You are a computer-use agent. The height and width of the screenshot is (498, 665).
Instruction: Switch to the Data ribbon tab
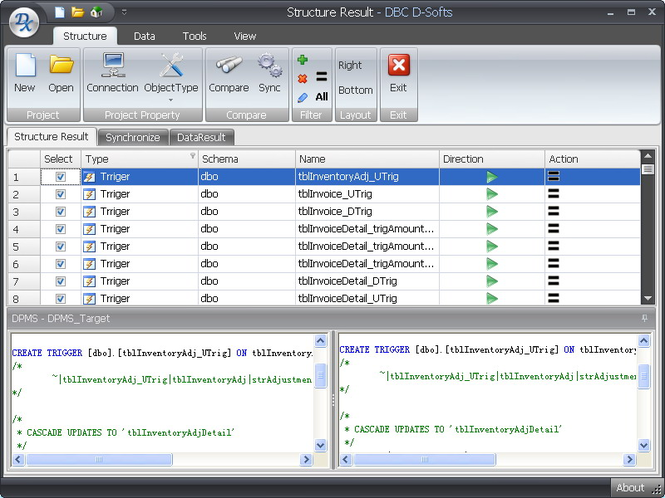tap(145, 36)
